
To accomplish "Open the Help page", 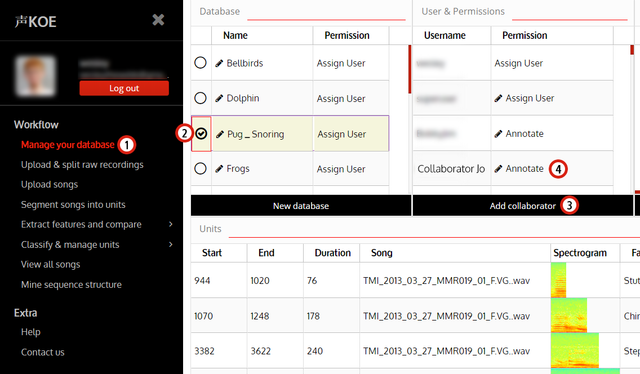I will tap(31, 332).
